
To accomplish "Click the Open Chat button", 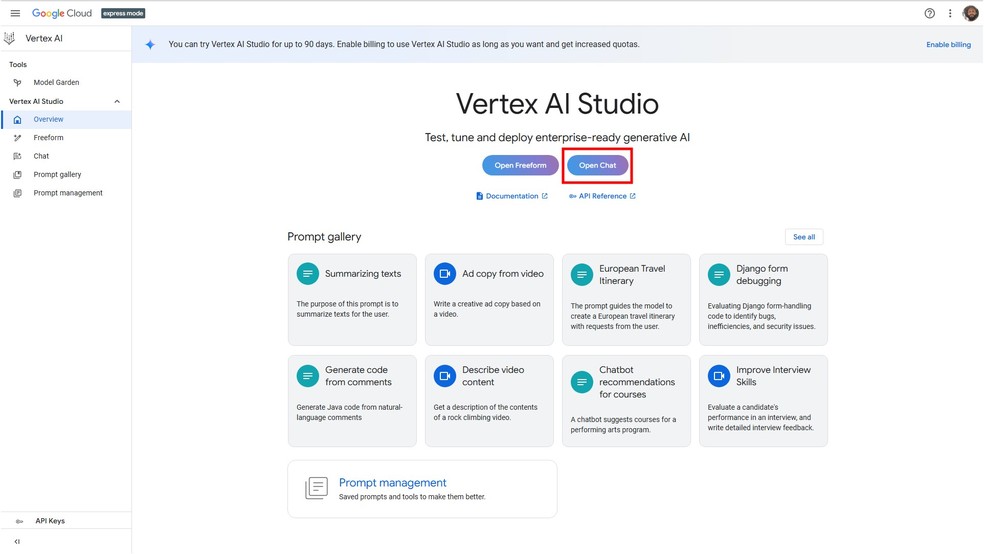I will point(597,166).
